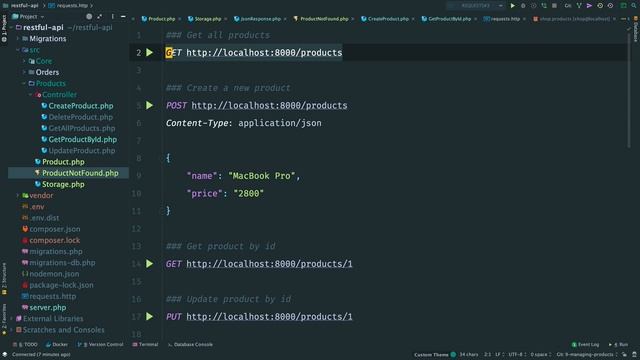The height and width of the screenshot is (360, 640).
Task: Expand the Core folder
Action: (x=24, y=61)
